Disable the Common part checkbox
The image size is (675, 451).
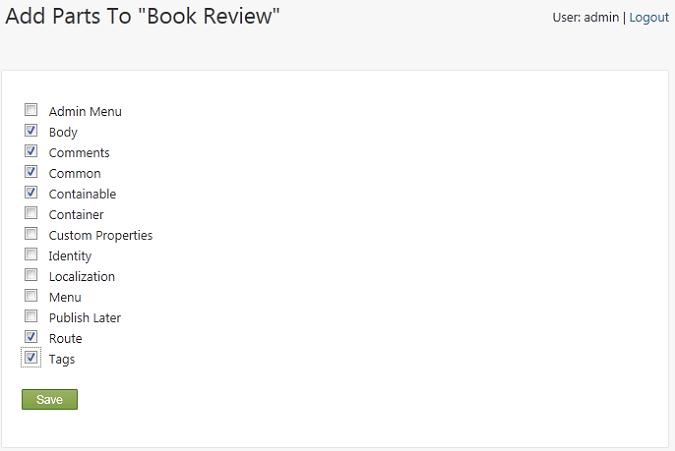coord(31,171)
